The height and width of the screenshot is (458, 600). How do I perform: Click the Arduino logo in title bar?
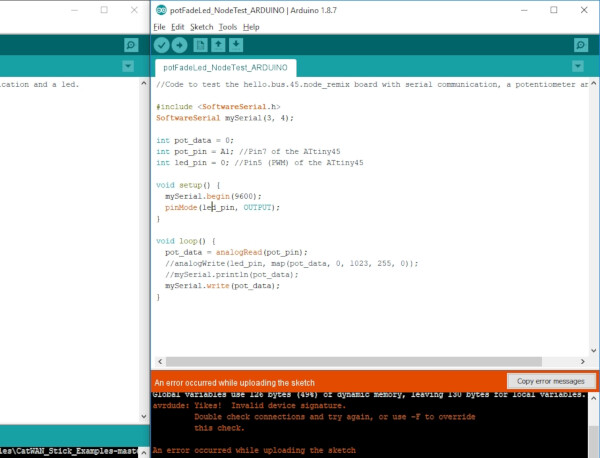coord(161,10)
